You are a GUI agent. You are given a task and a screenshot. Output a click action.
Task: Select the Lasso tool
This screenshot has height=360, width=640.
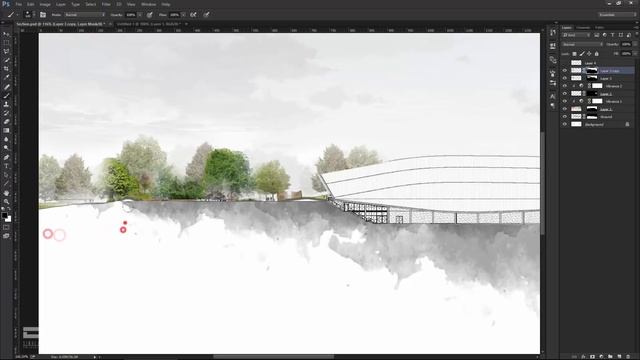pyautogui.click(x=6, y=51)
